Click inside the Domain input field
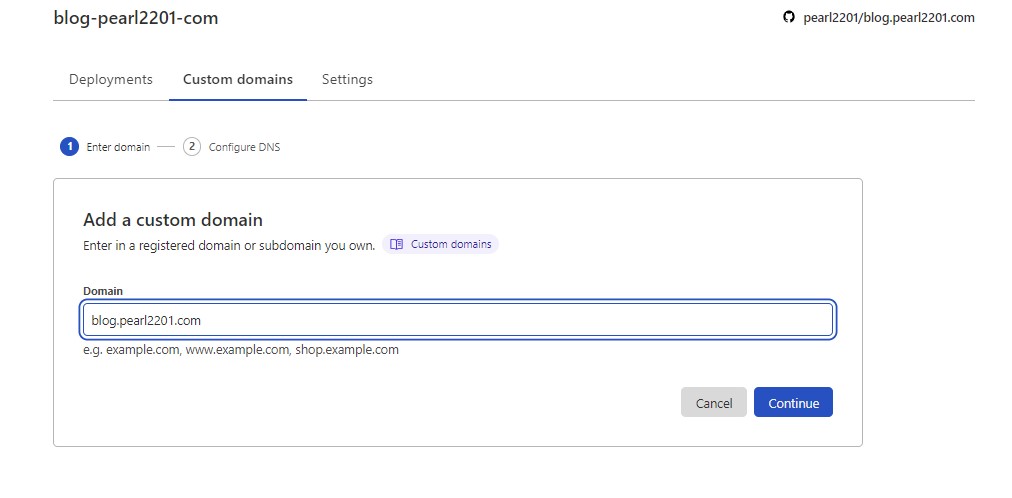The image size is (1012, 498). tap(457, 320)
